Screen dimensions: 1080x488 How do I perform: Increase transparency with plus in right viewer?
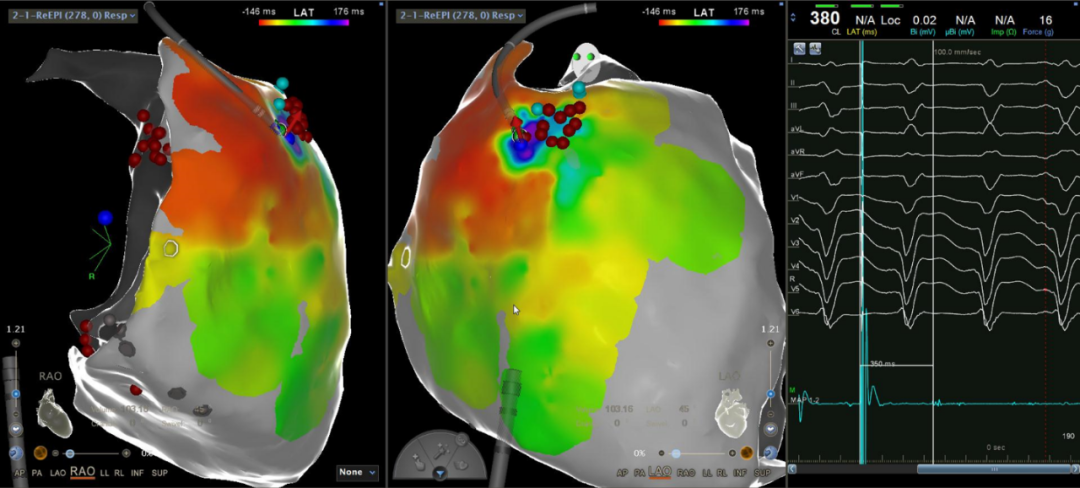732,454
